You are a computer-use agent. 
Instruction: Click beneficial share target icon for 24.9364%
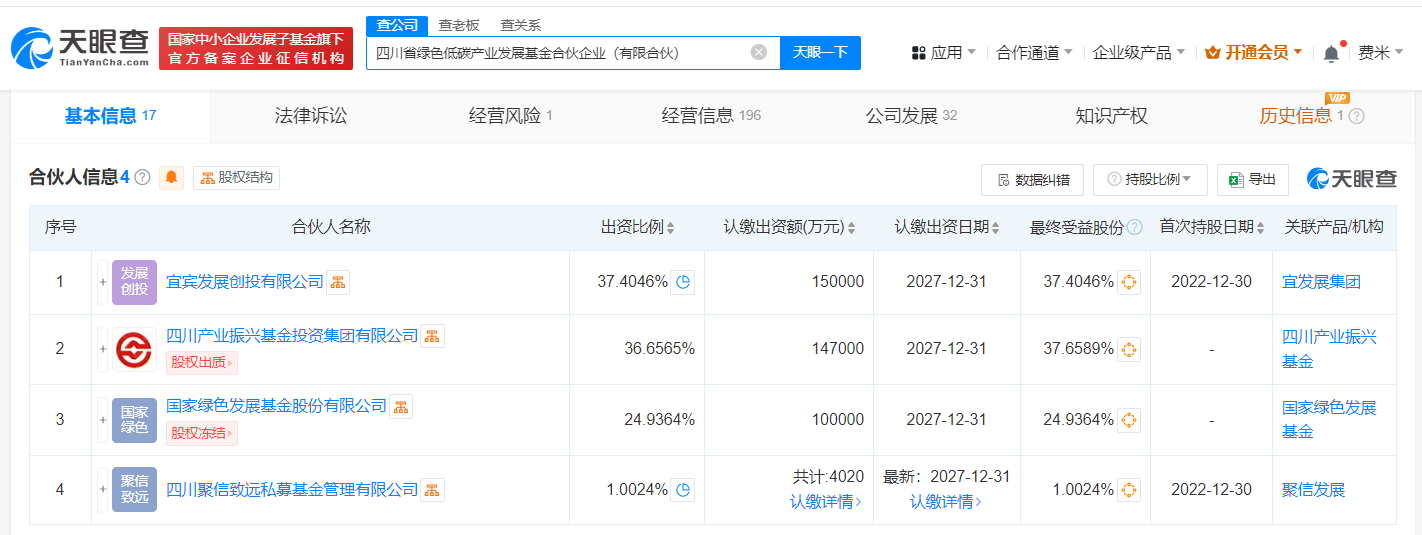tap(1129, 420)
